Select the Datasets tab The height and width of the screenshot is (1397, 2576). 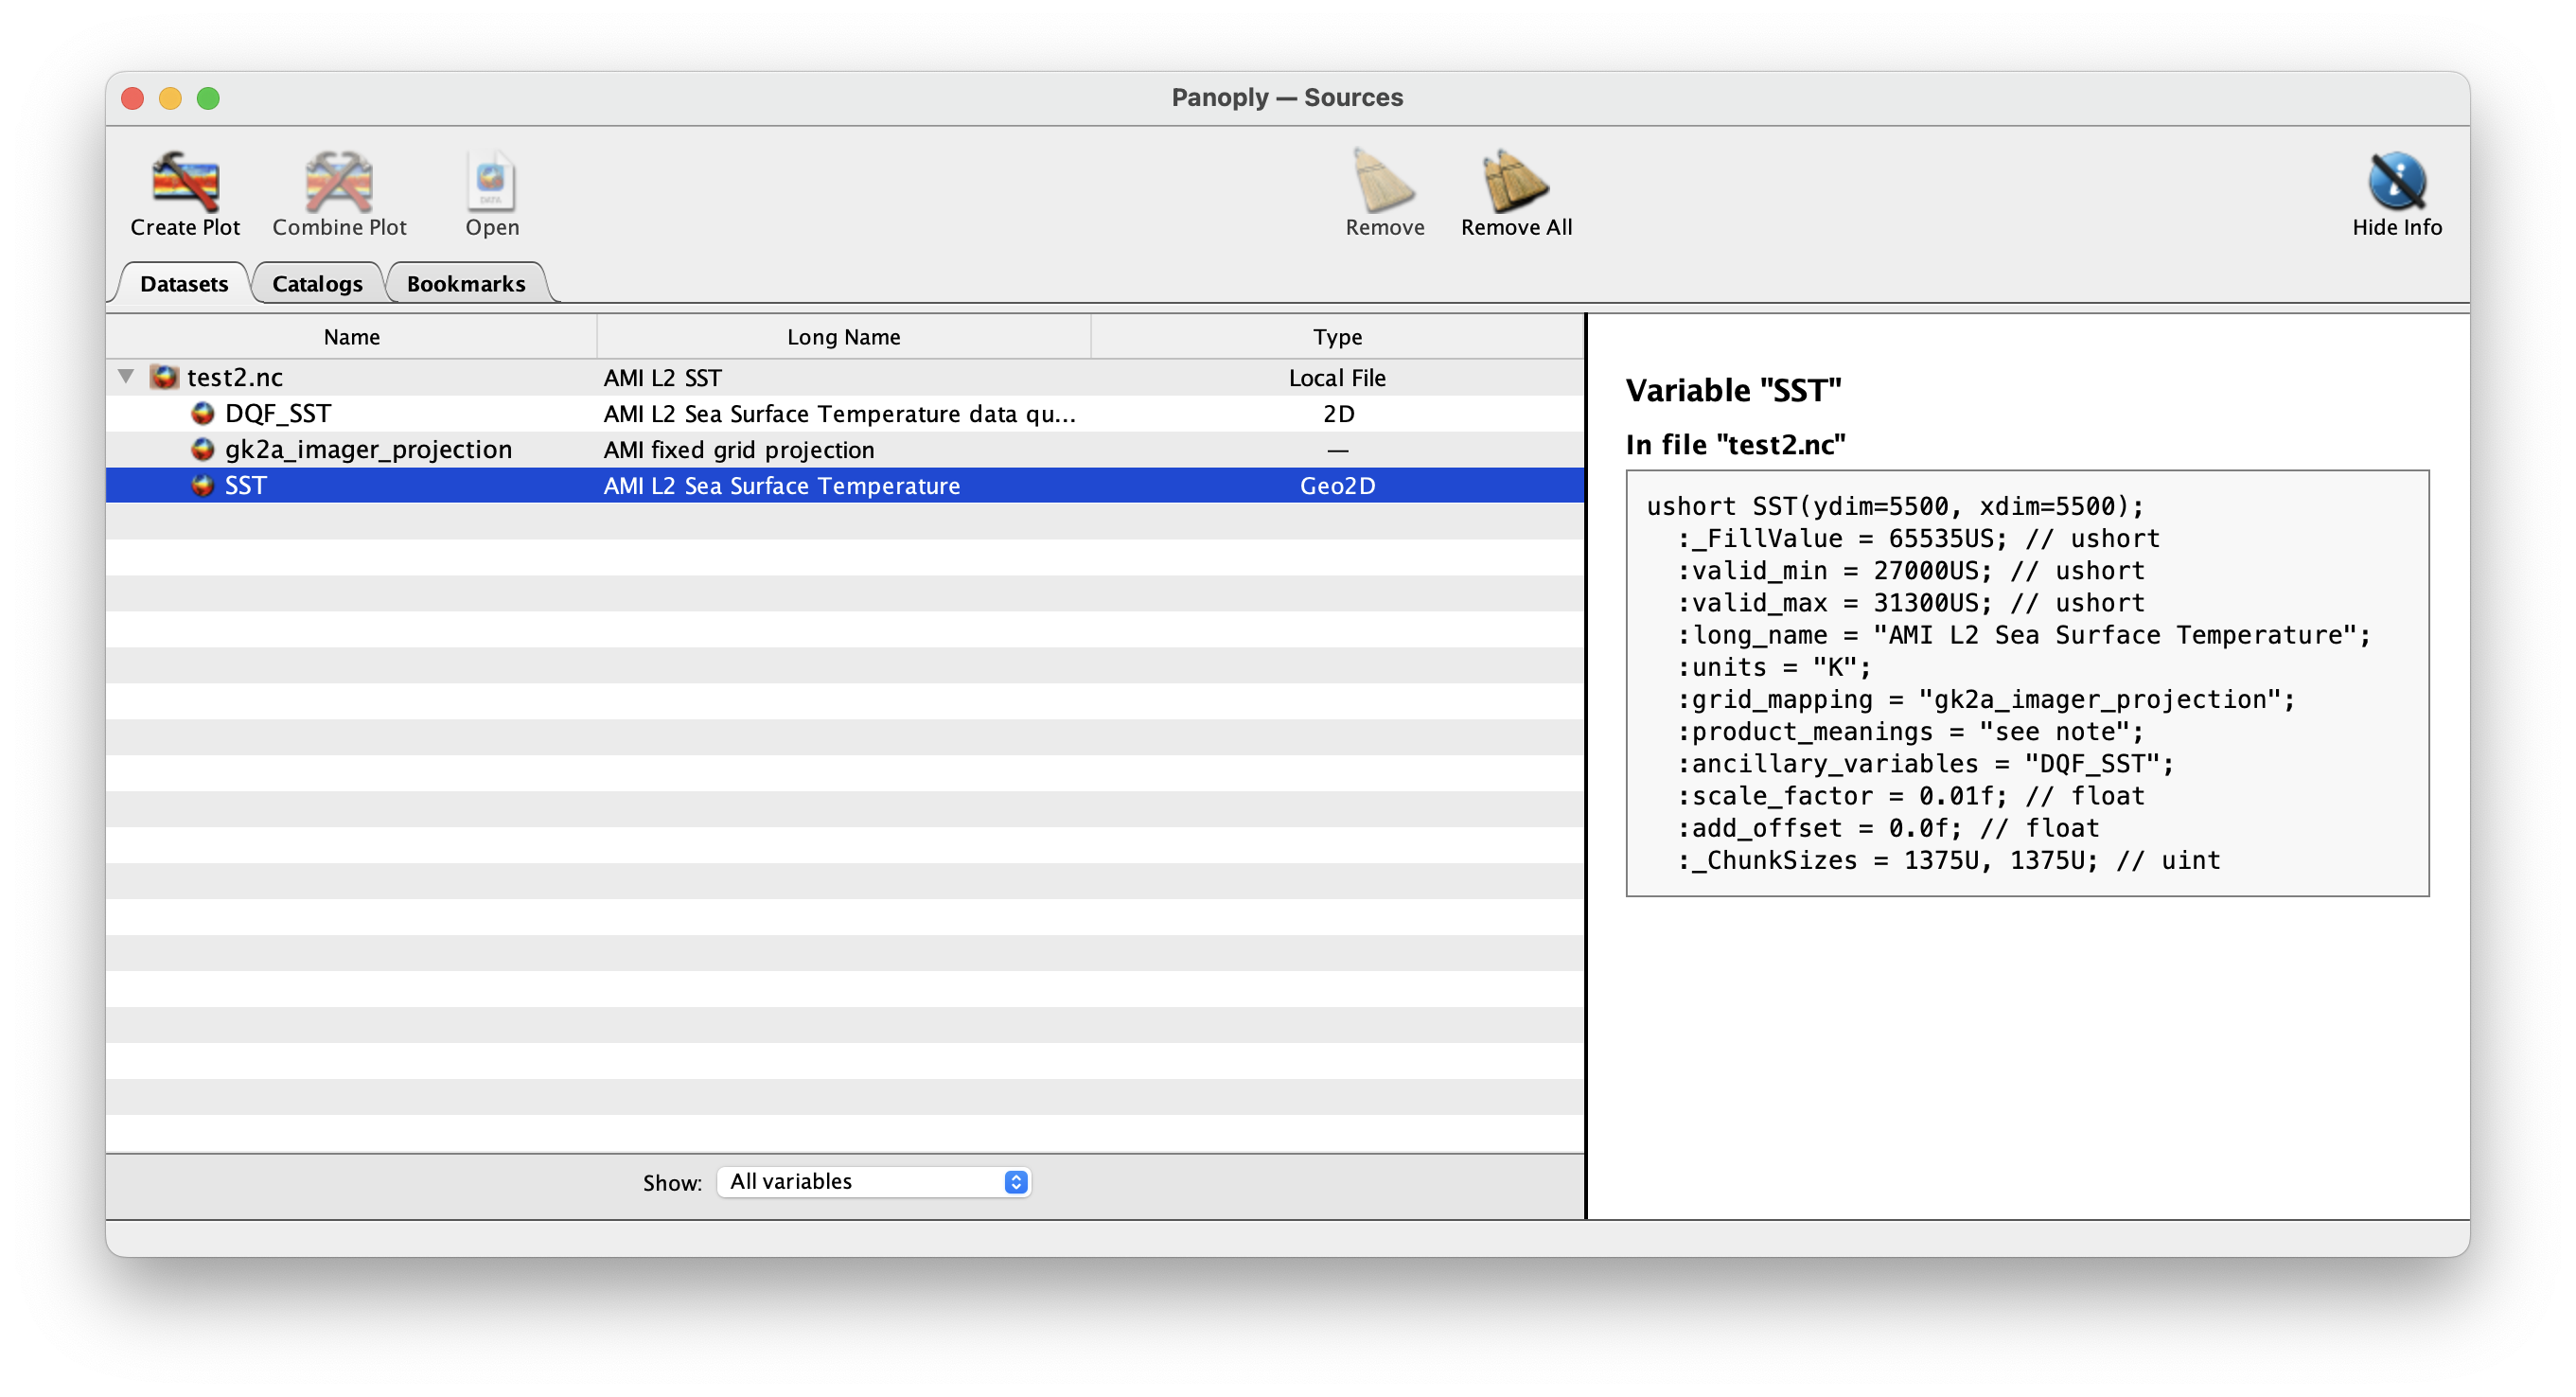point(184,284)
